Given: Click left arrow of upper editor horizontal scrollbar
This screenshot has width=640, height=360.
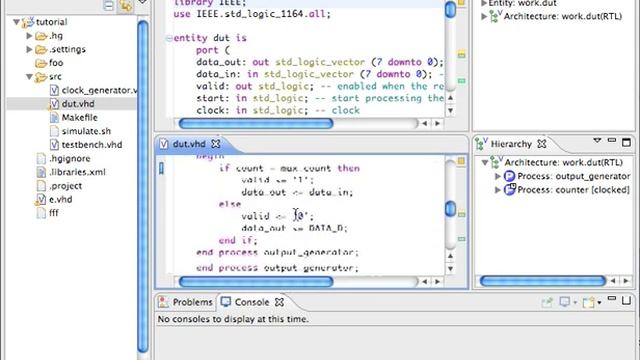Looking at the screenshot, I should [x=424, y=123].
